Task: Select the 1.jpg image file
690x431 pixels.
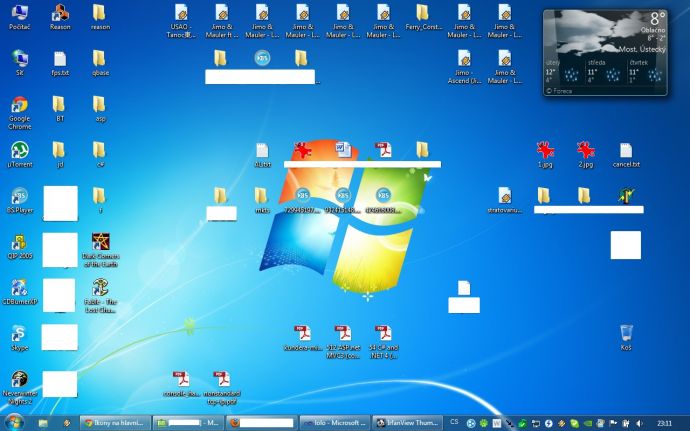Action: point(545,154)
